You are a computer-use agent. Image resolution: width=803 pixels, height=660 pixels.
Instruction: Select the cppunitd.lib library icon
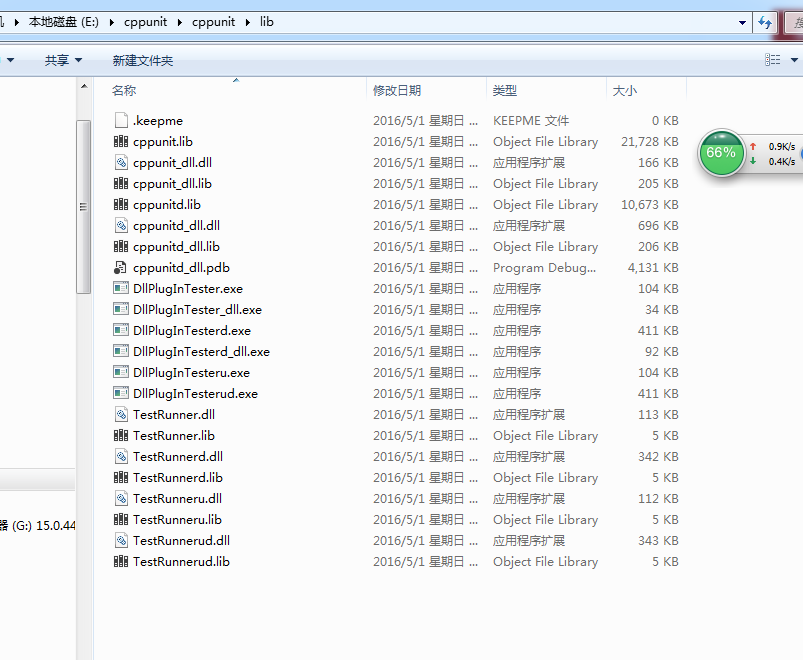[x=121, y=204]
